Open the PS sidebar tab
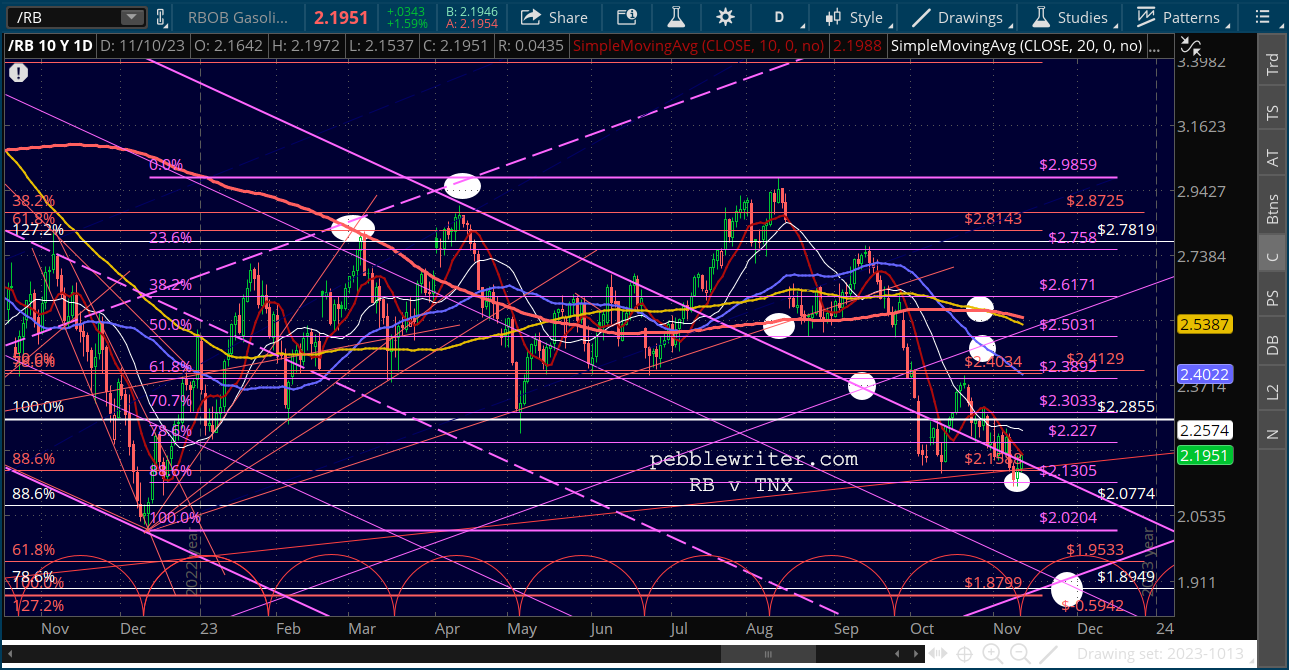 coord(1273,299)
